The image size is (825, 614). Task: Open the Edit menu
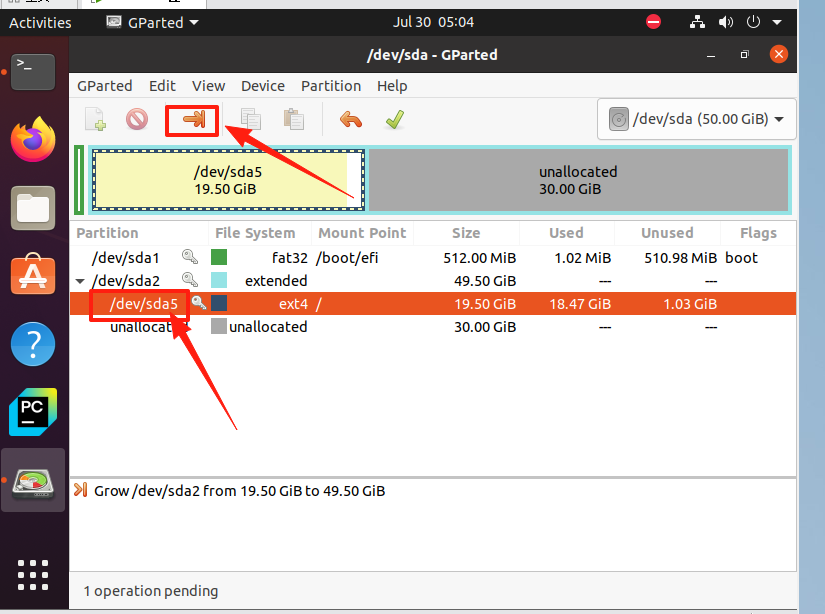click(162, 86)
